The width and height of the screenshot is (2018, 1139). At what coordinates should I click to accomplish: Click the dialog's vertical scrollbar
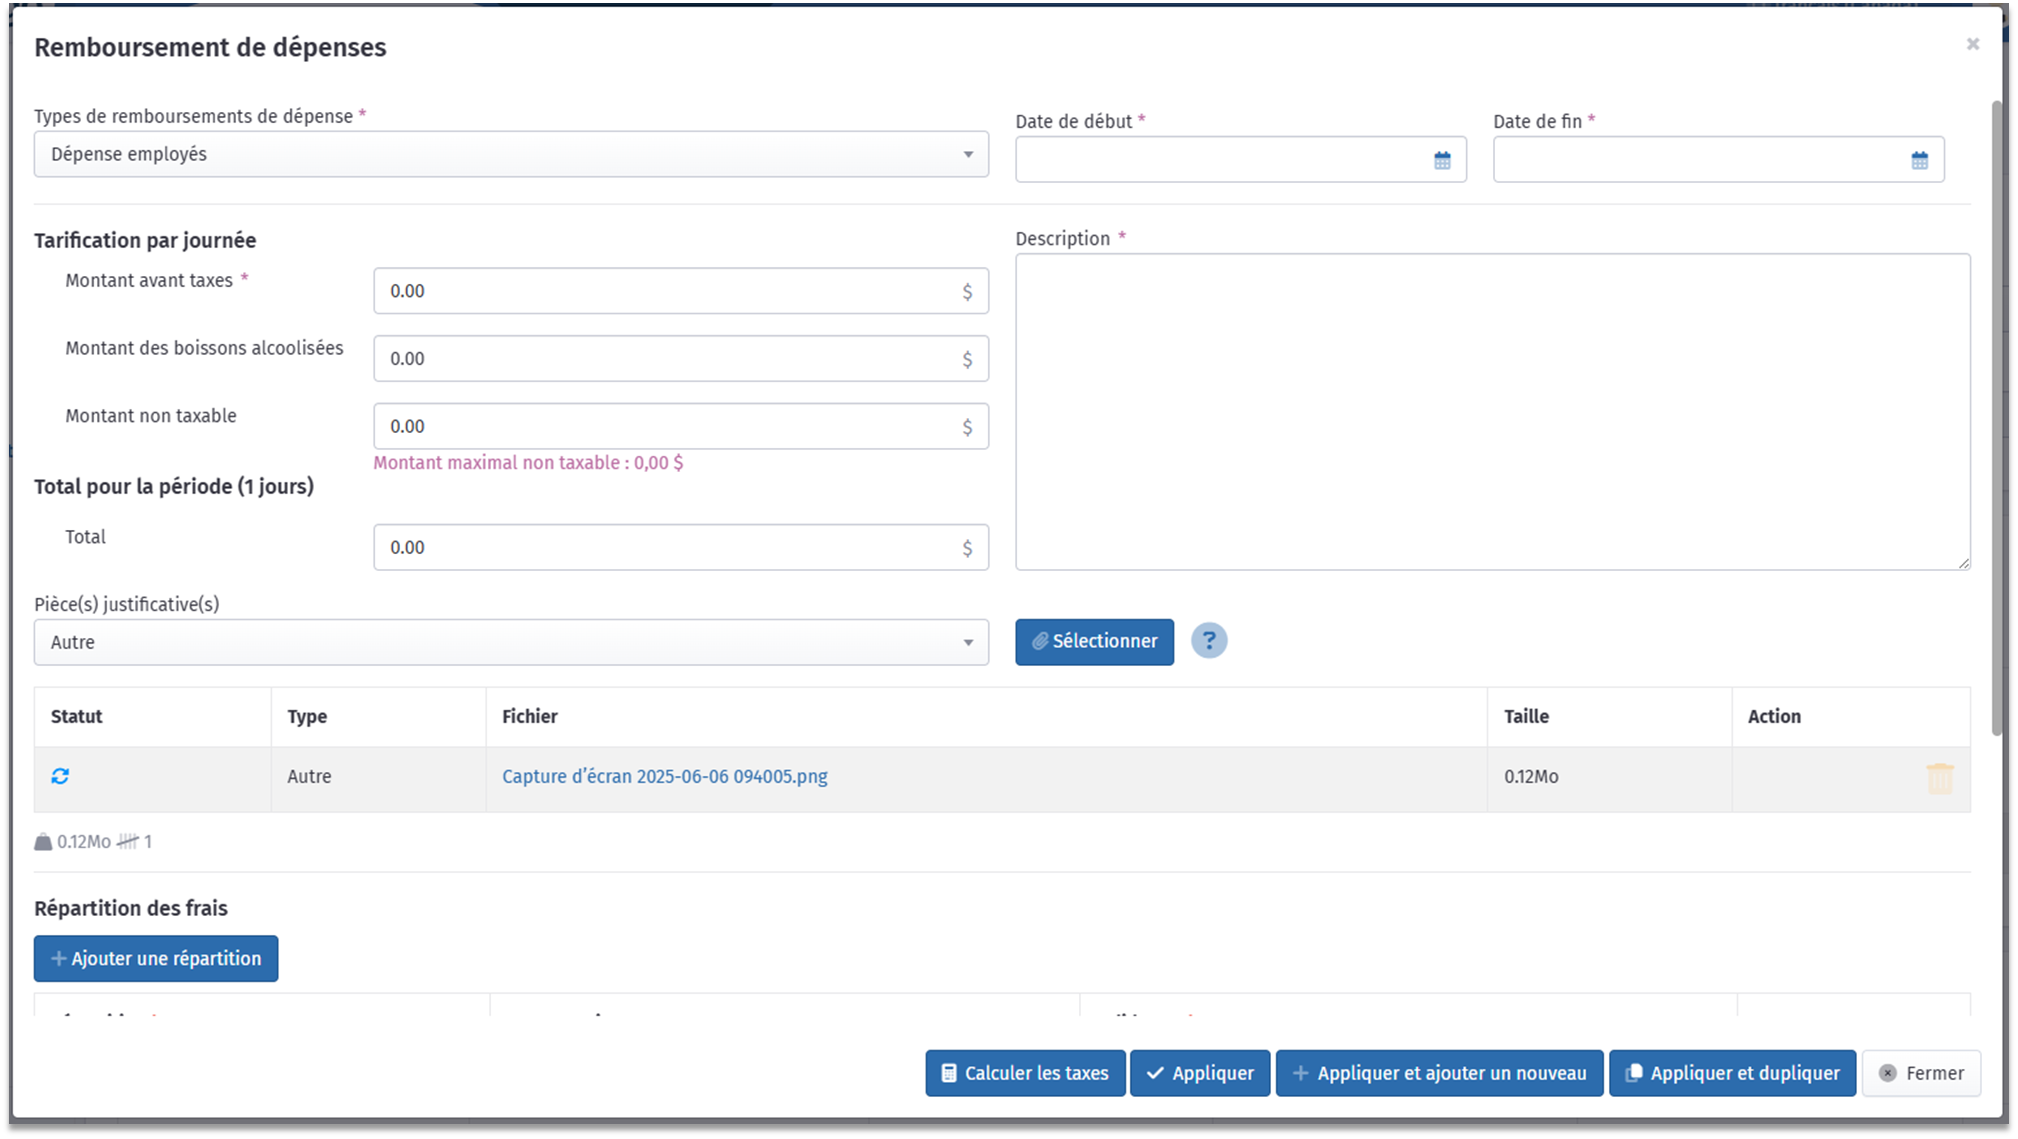pos(1996,420)
